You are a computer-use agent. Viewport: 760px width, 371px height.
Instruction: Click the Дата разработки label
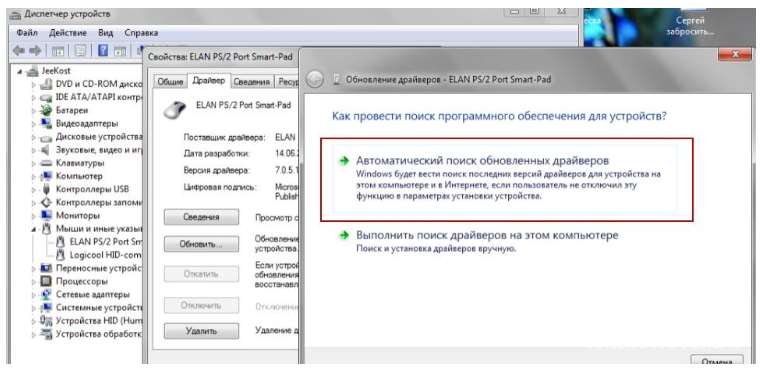pyautogui.click(x=217, y=154)
